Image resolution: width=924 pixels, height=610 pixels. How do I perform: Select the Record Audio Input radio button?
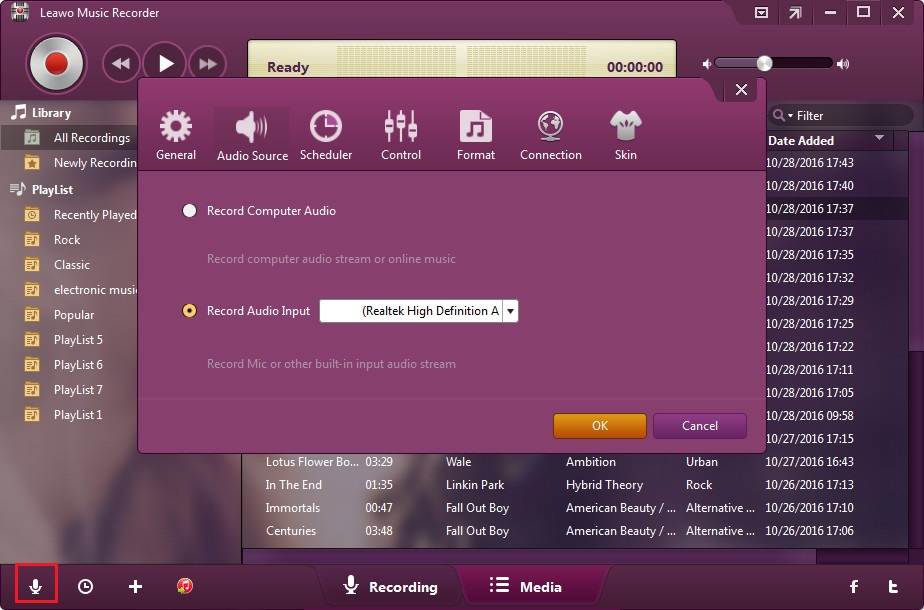pos(189,310)
